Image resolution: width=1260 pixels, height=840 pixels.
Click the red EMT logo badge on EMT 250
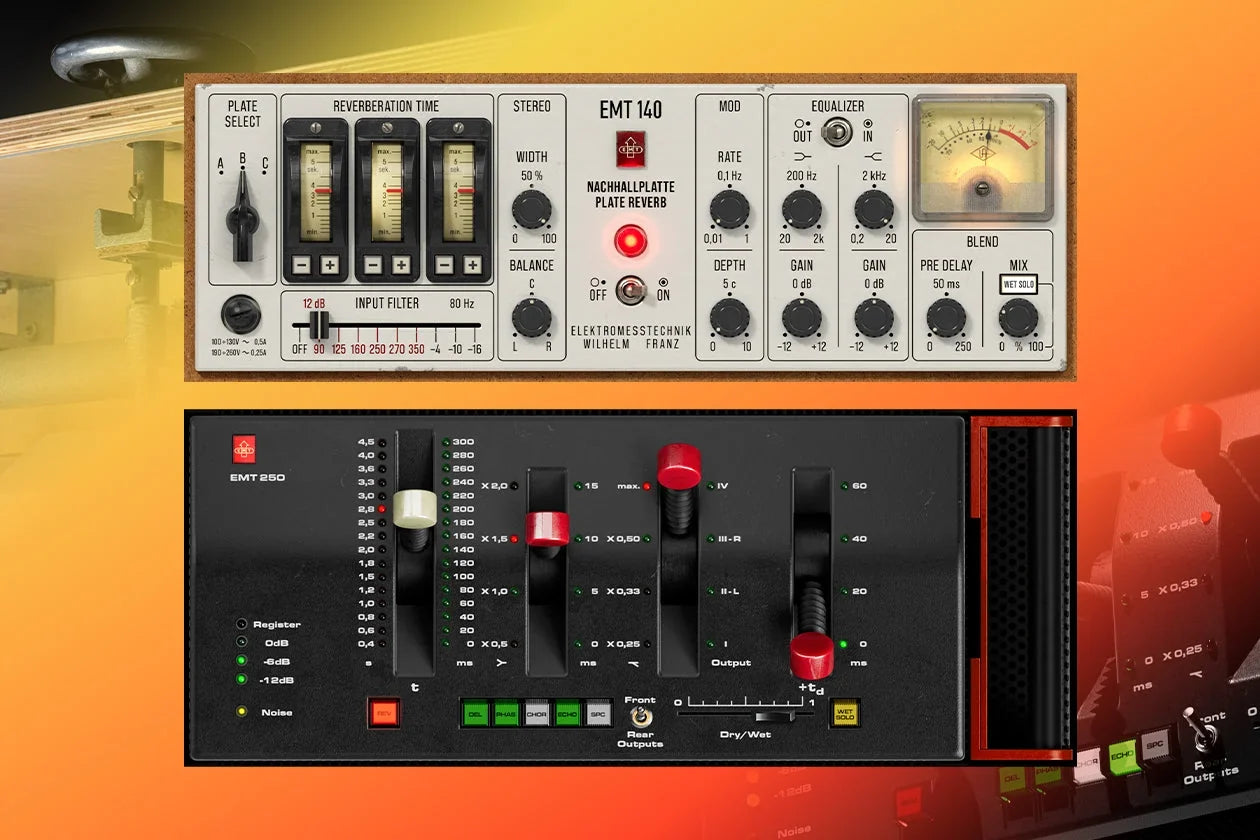point(246,449)
